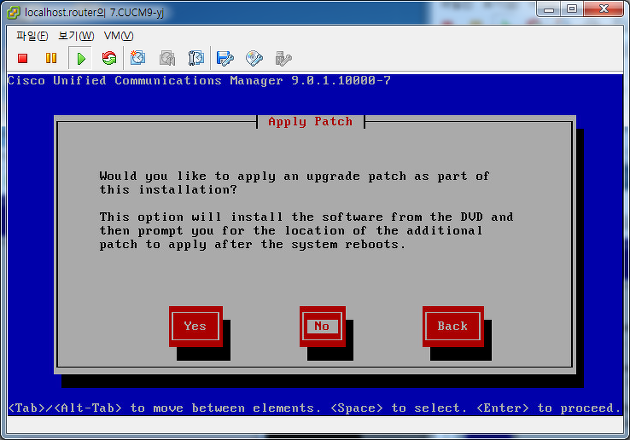Click the '<Enter> to proceed' hint text
Screen dimensions: 630x440
549,408
